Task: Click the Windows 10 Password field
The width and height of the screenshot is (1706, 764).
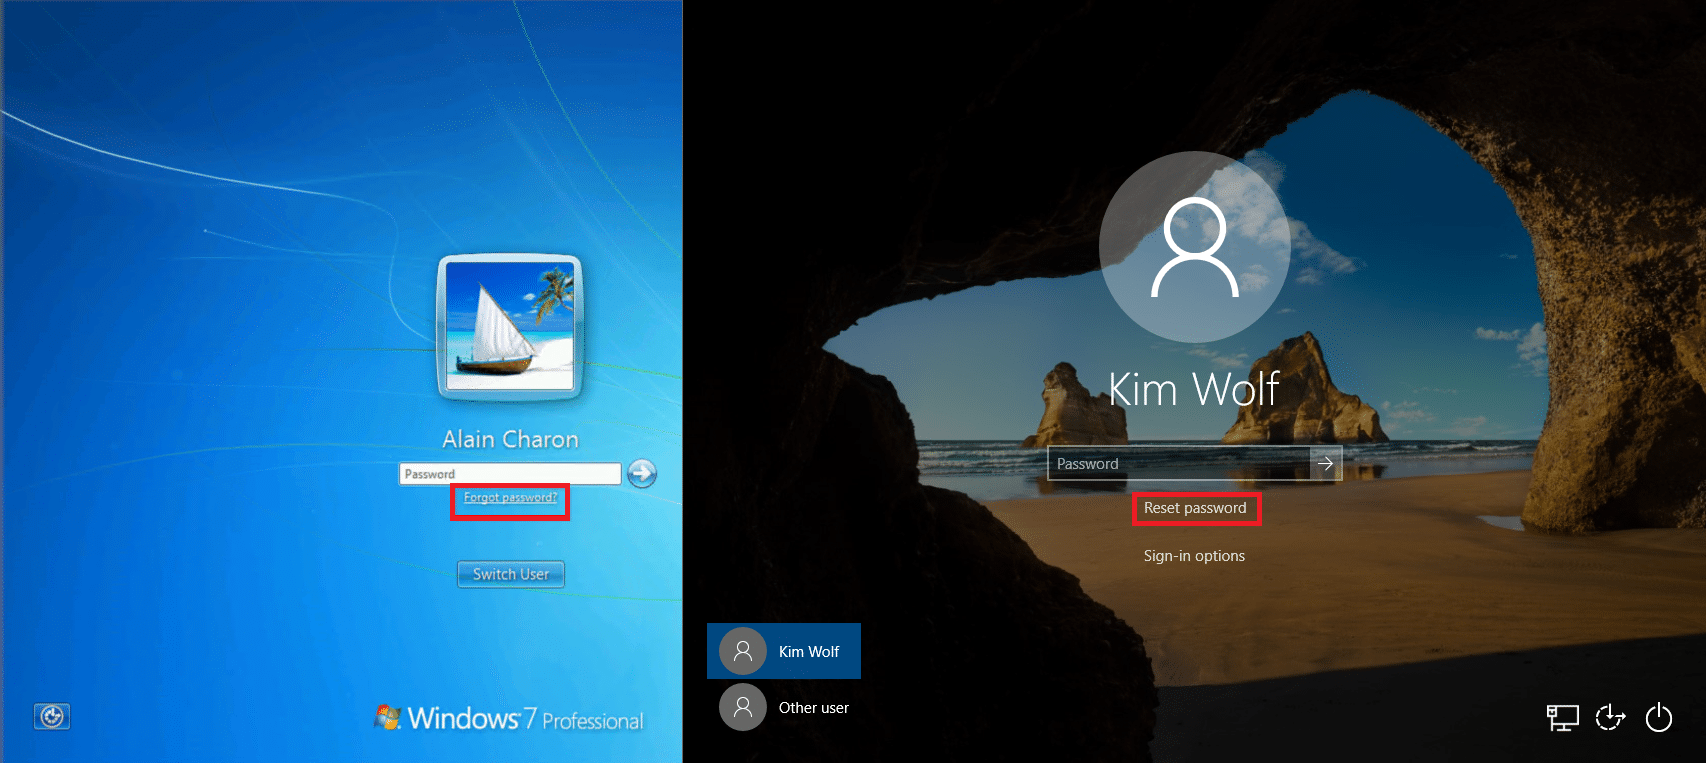Action: click(x=1179, y=464)
